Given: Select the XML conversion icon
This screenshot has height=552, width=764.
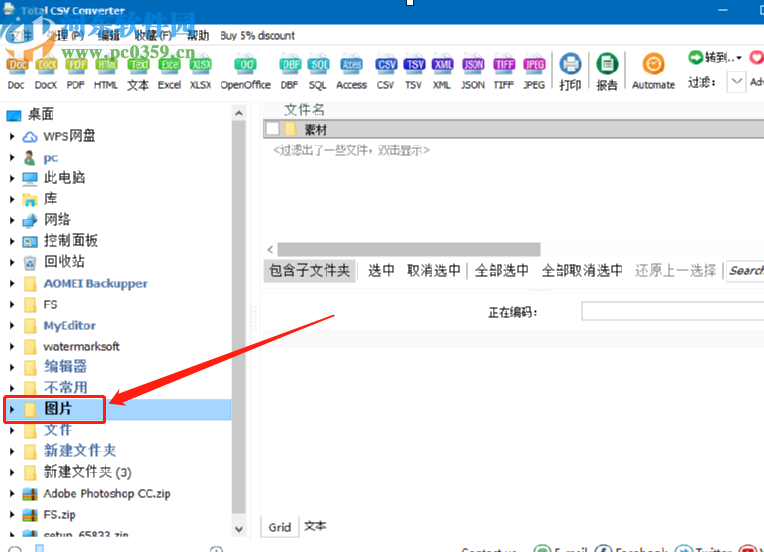Looking at the screenshot, I should tap(442, 65).
